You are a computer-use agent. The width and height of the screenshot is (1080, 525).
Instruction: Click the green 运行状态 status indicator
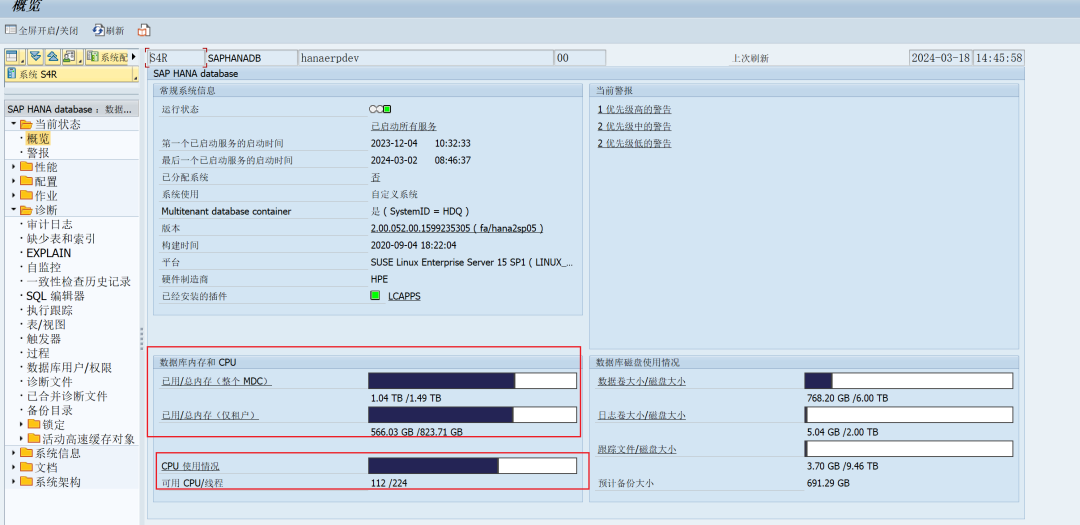pyautogui.click(x=387, y=109)
